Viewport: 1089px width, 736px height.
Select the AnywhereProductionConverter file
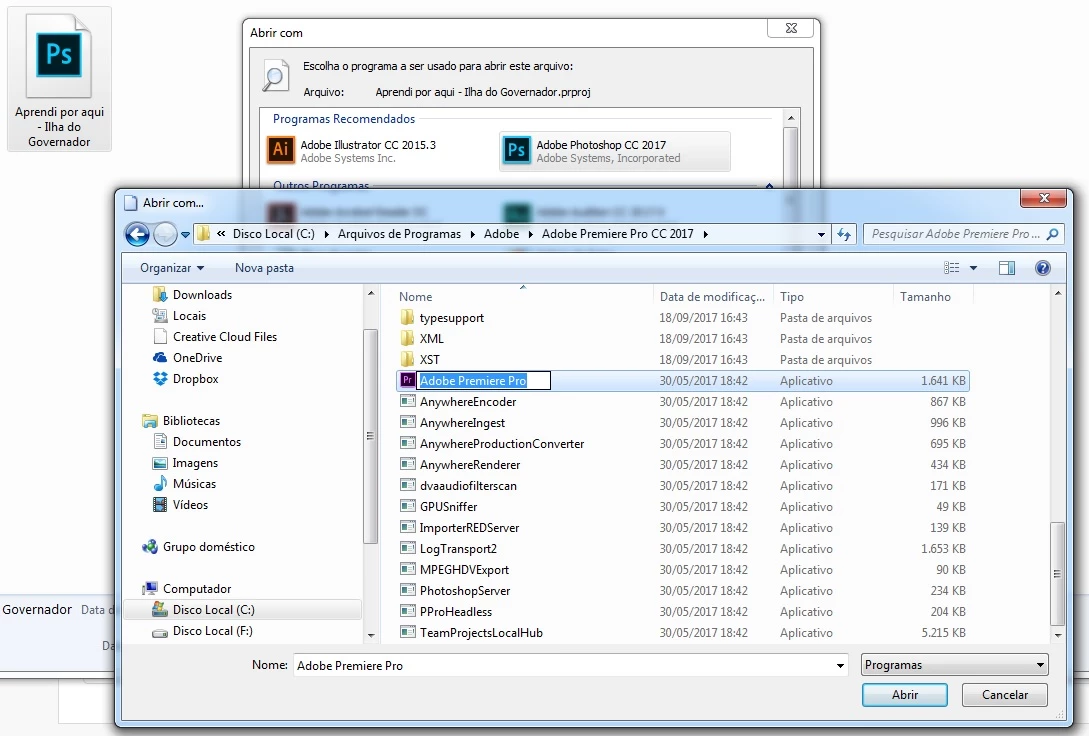[501, 444]
